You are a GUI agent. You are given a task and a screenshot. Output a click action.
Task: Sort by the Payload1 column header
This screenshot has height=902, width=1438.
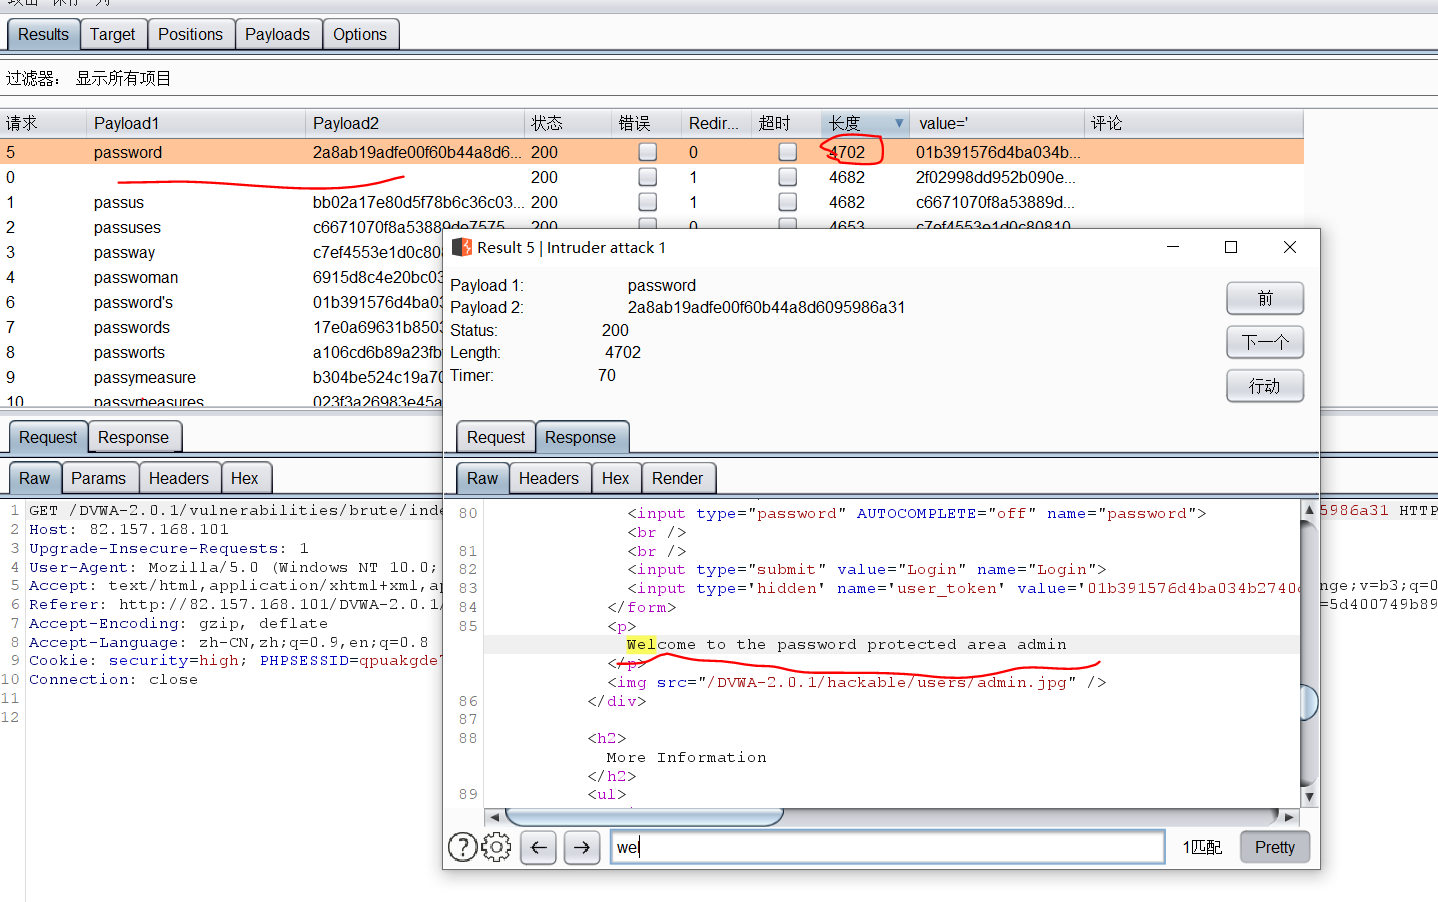[196, 123]
